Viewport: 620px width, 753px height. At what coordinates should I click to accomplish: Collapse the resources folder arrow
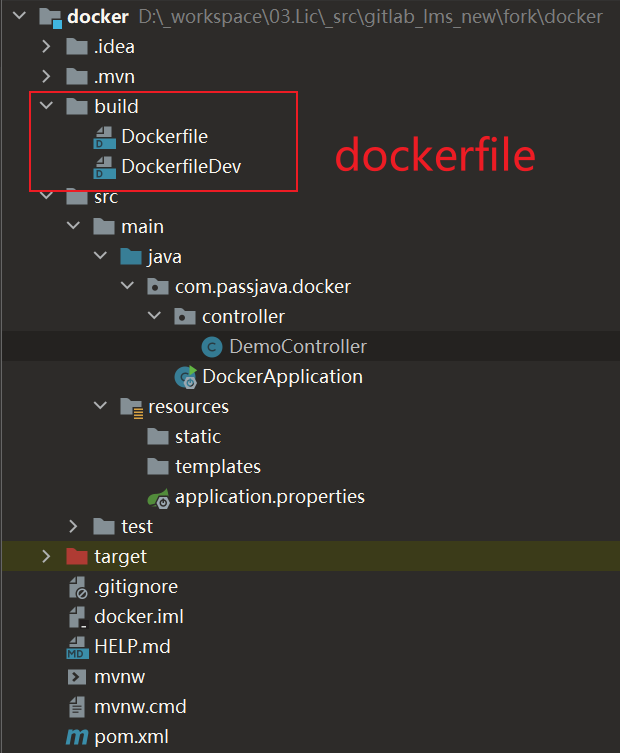pyautogui.click(x=100, y=406)
